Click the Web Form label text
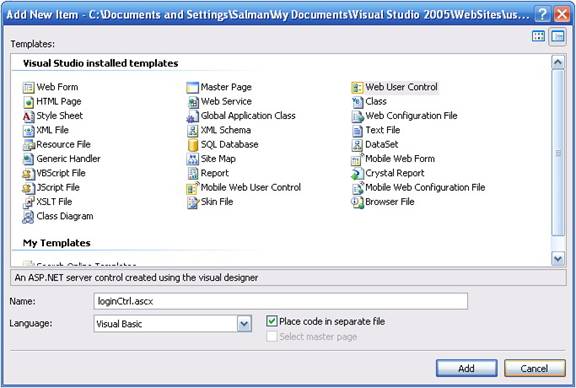576x388 pixels. point(57,87)
